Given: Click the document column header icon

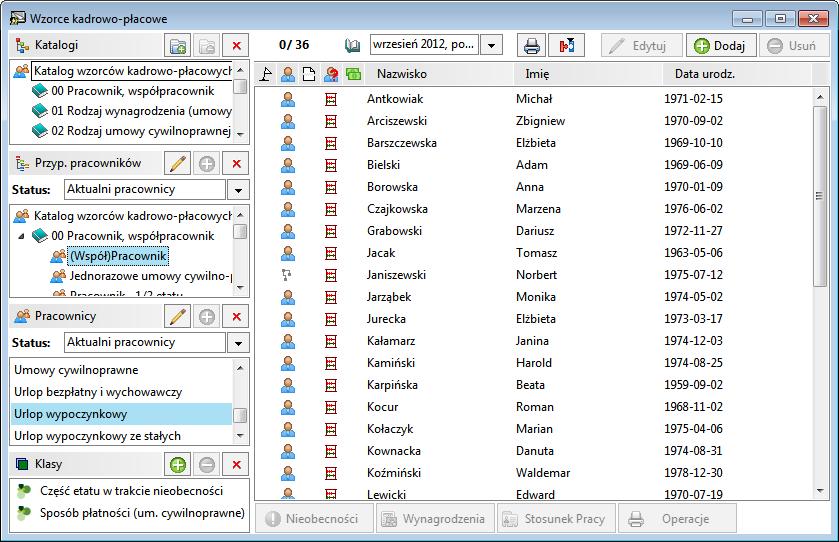Looking at the screenshot, I should point(309,74).
